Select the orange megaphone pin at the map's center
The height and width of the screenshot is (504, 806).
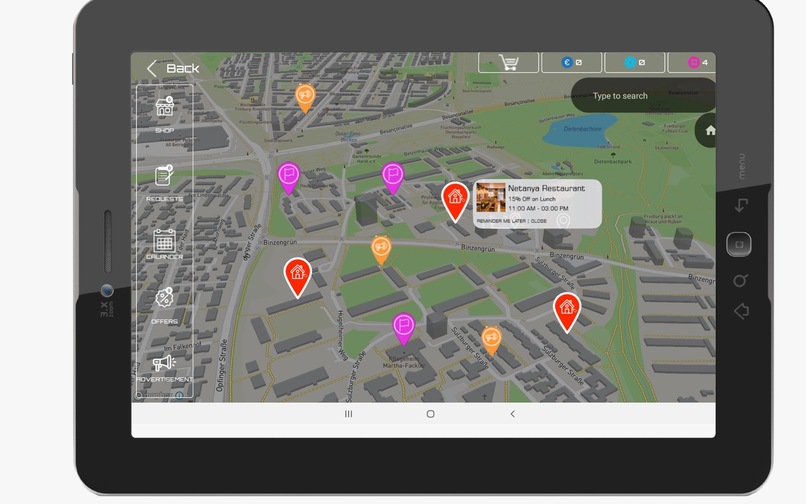(x=381, y=250)
